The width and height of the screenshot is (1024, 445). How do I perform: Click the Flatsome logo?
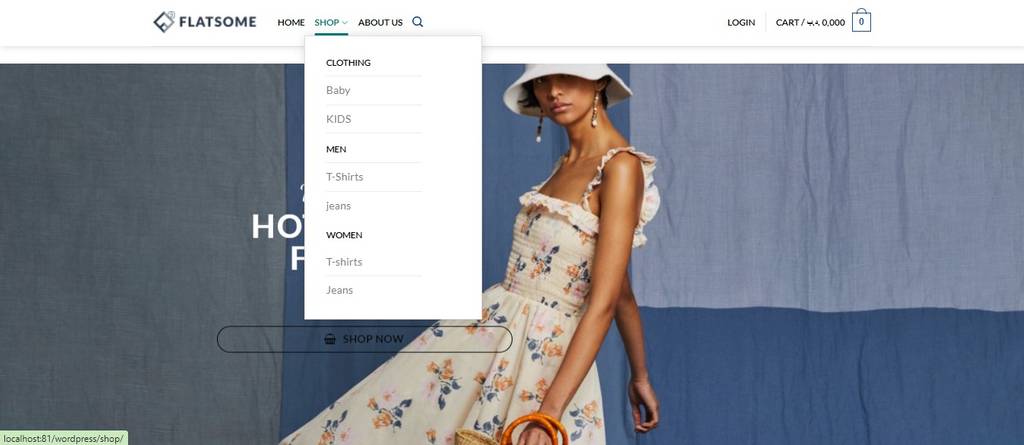(204, 22)
